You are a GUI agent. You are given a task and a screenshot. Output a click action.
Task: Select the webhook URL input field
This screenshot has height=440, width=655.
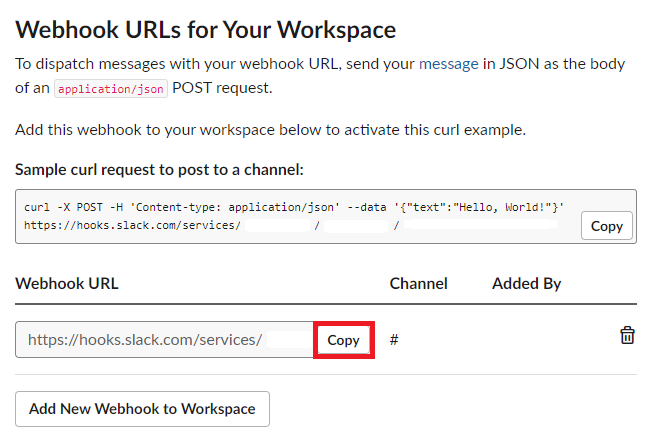pos(165,339)
